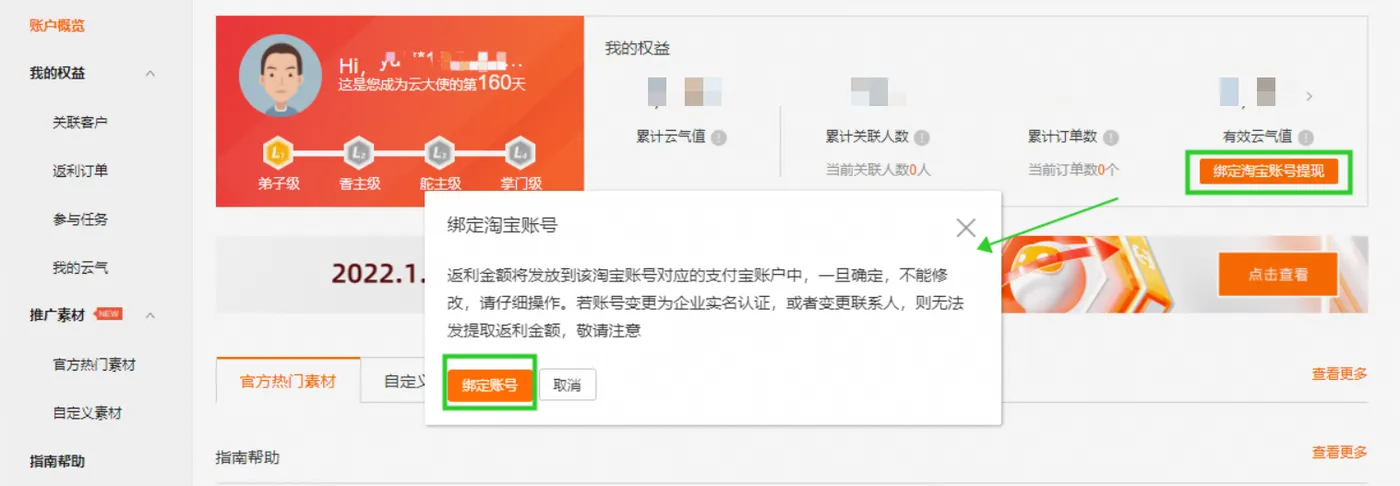Click info icon next to 累计关联人数

(x=922, y=137)
